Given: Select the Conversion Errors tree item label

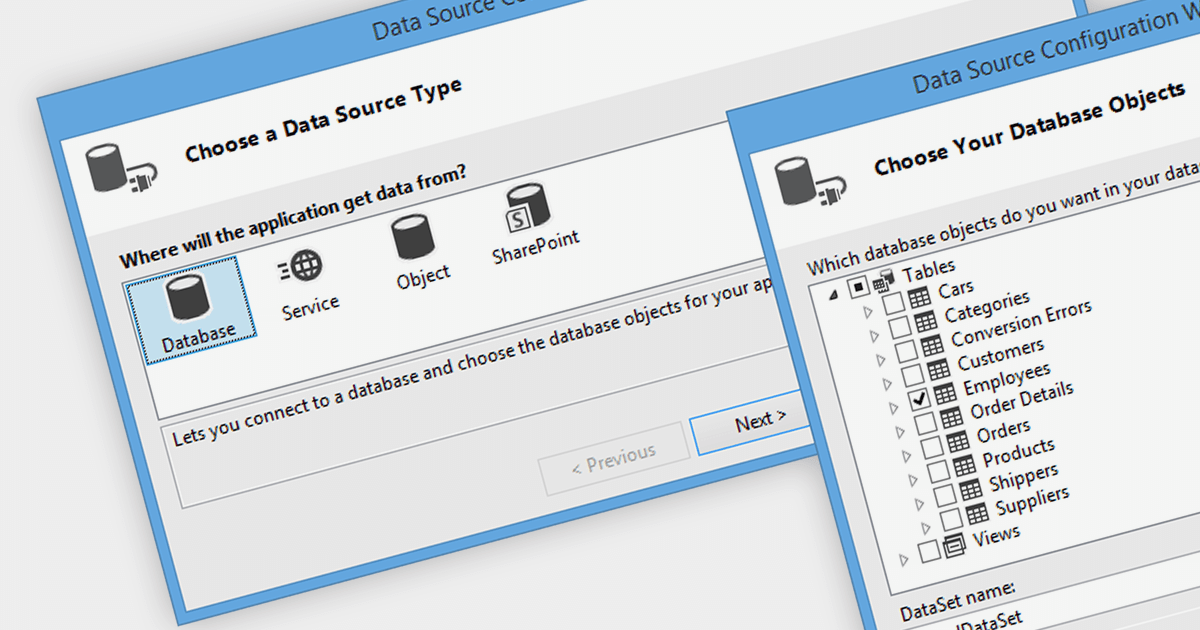Looking at the screenshot, I should tap(1020, 324).
